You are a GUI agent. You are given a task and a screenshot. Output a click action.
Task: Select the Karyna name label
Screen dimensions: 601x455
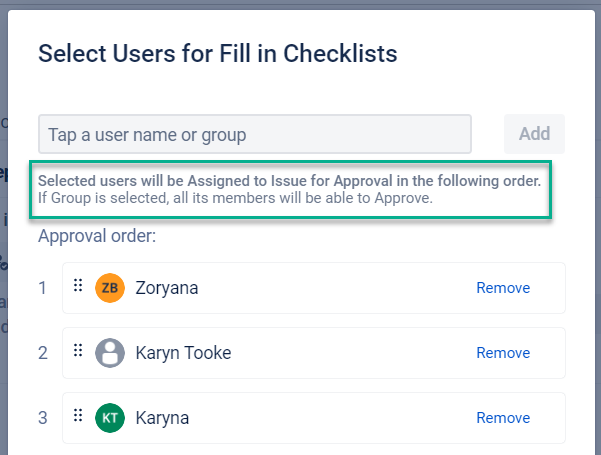pyautogui.click(x=162, y=418)
